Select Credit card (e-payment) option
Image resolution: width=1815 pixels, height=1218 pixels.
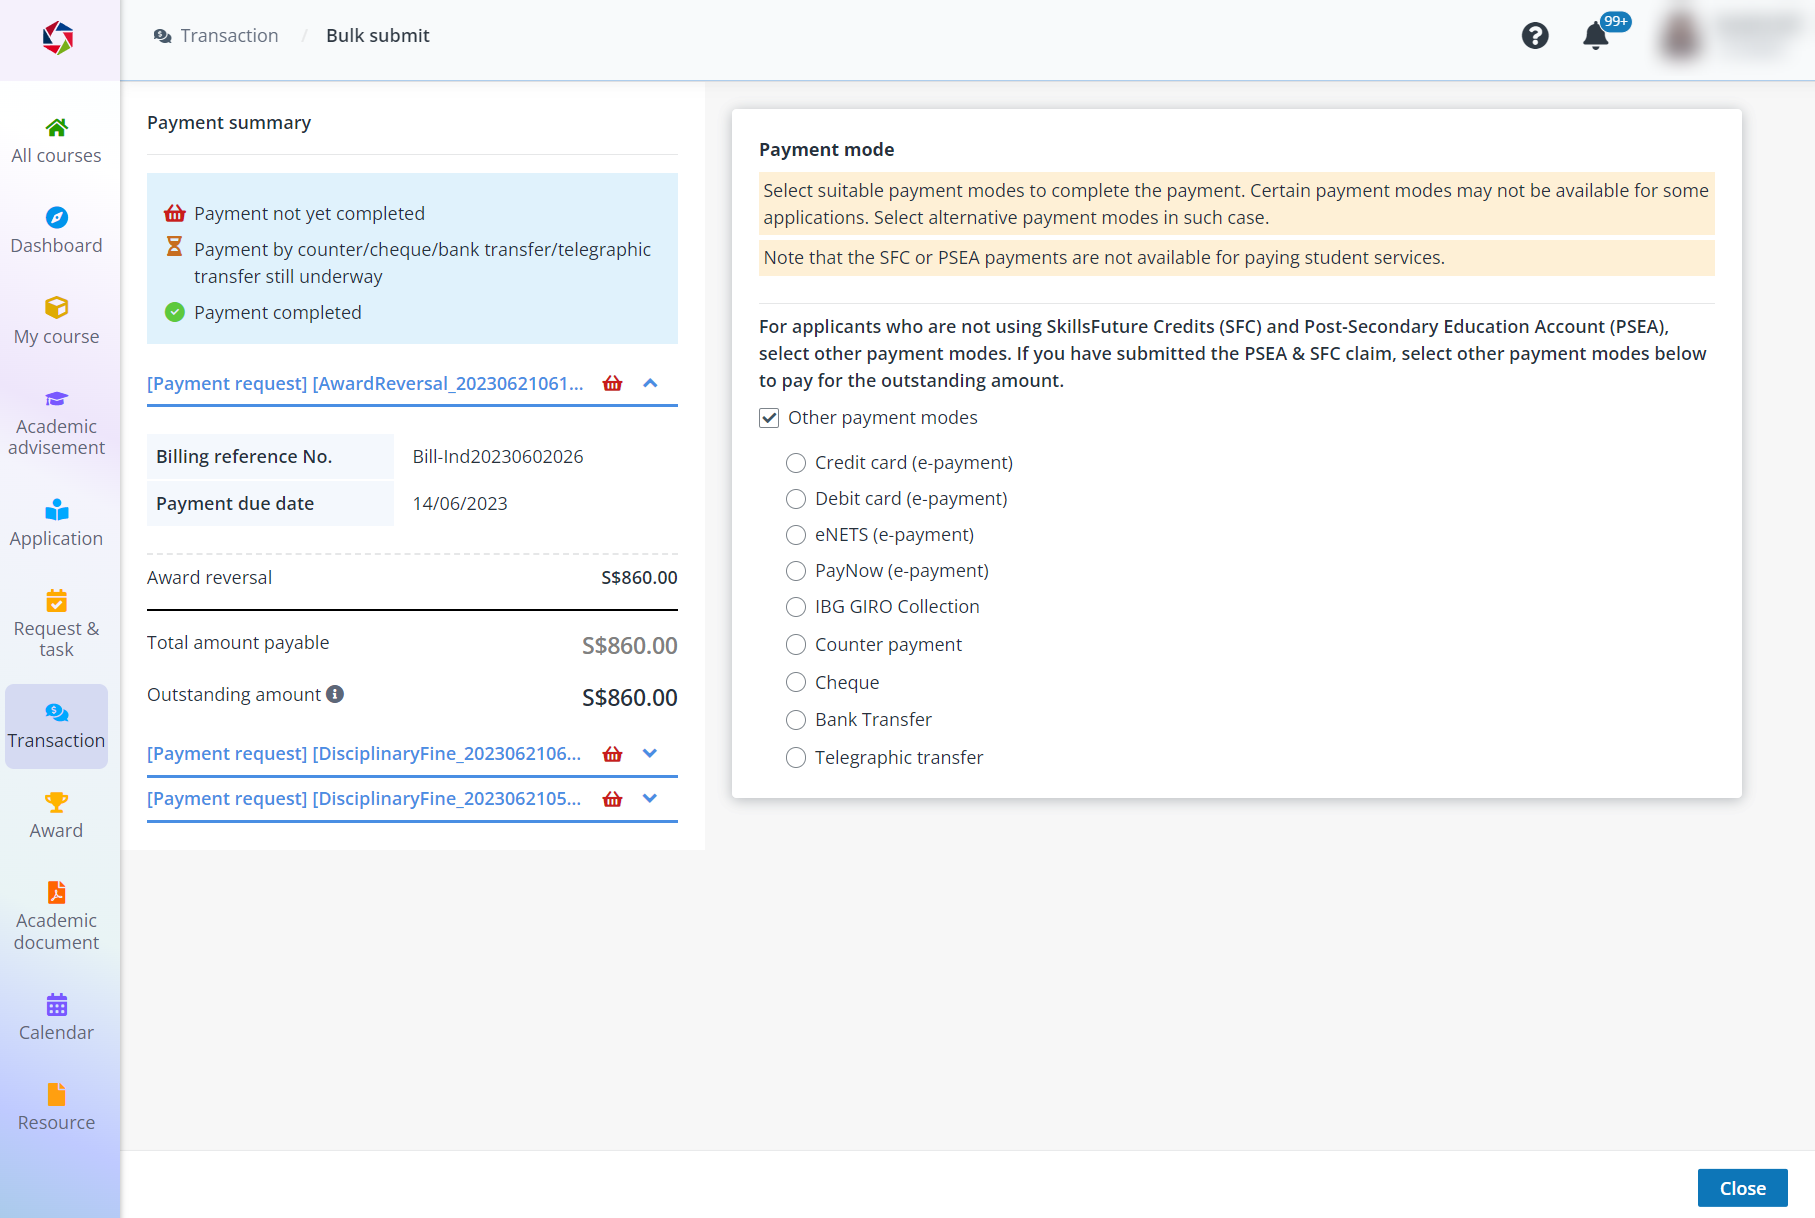[x=796, y=463]
